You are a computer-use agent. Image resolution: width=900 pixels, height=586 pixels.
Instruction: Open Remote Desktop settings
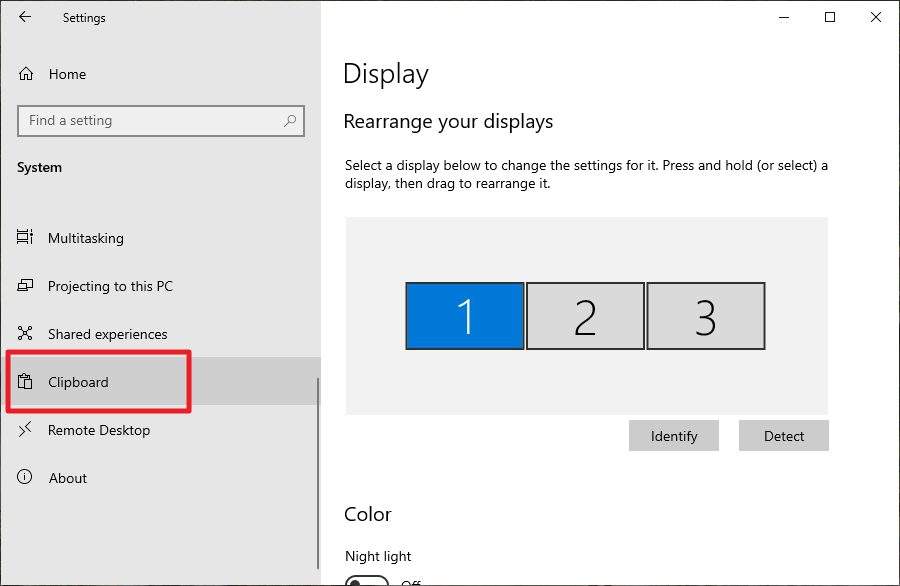click(96, 430)
